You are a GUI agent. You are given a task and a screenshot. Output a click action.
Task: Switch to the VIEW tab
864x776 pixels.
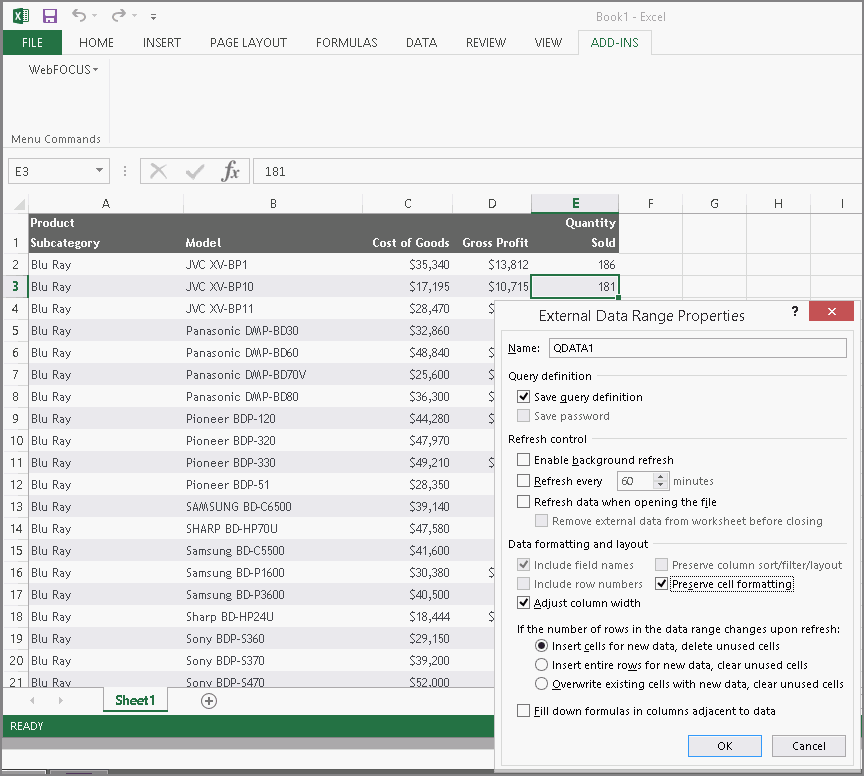click(x=548, y=43)
